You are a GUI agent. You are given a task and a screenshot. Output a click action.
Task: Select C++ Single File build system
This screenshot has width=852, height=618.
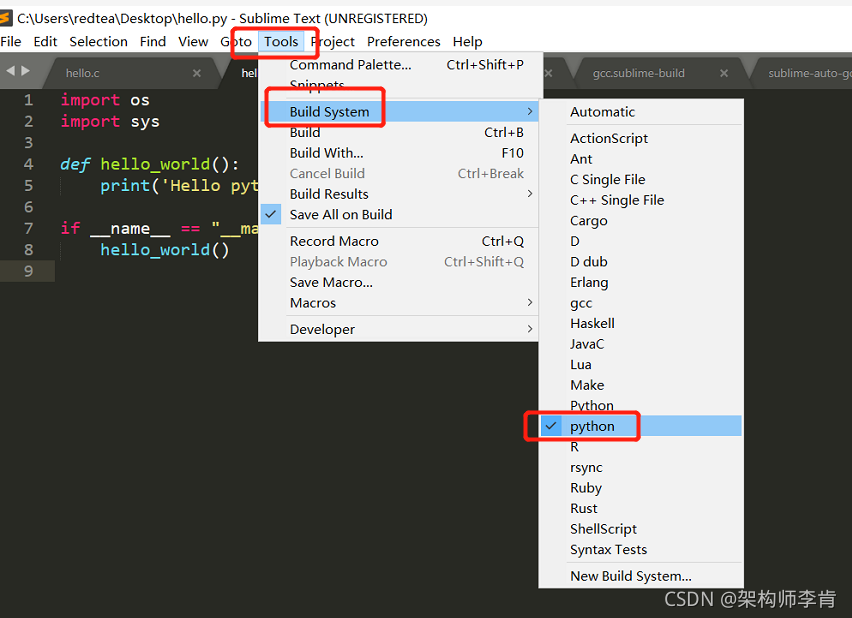pos(641,200)
